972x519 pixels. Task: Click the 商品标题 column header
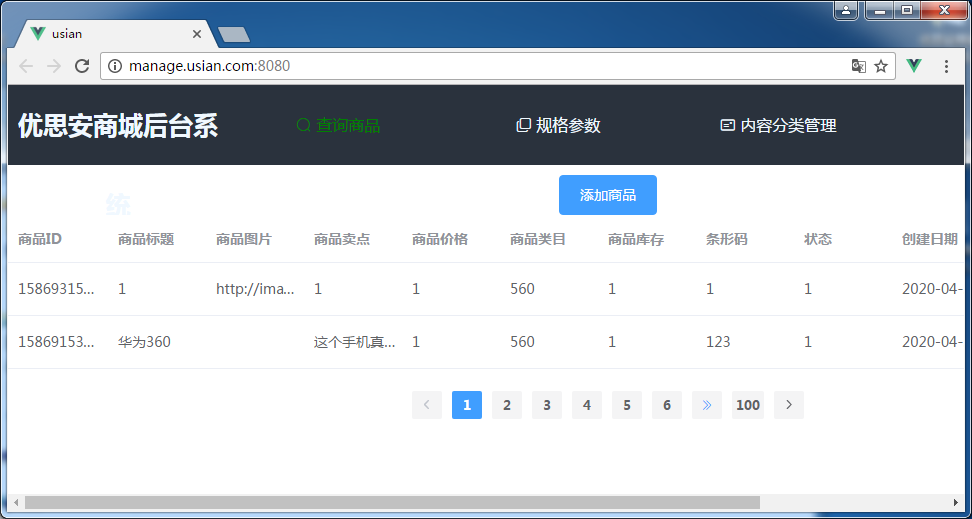(146, 239)
